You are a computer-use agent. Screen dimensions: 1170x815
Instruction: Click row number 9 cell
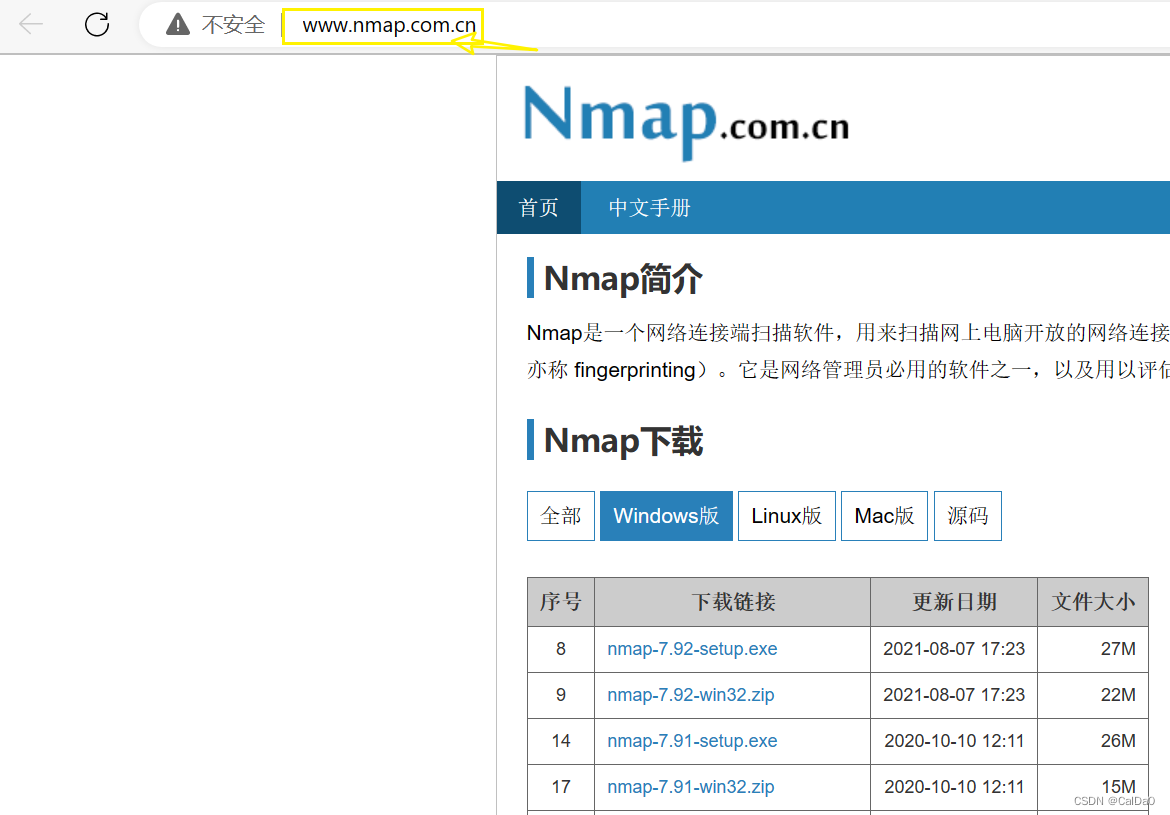point(560,695)
